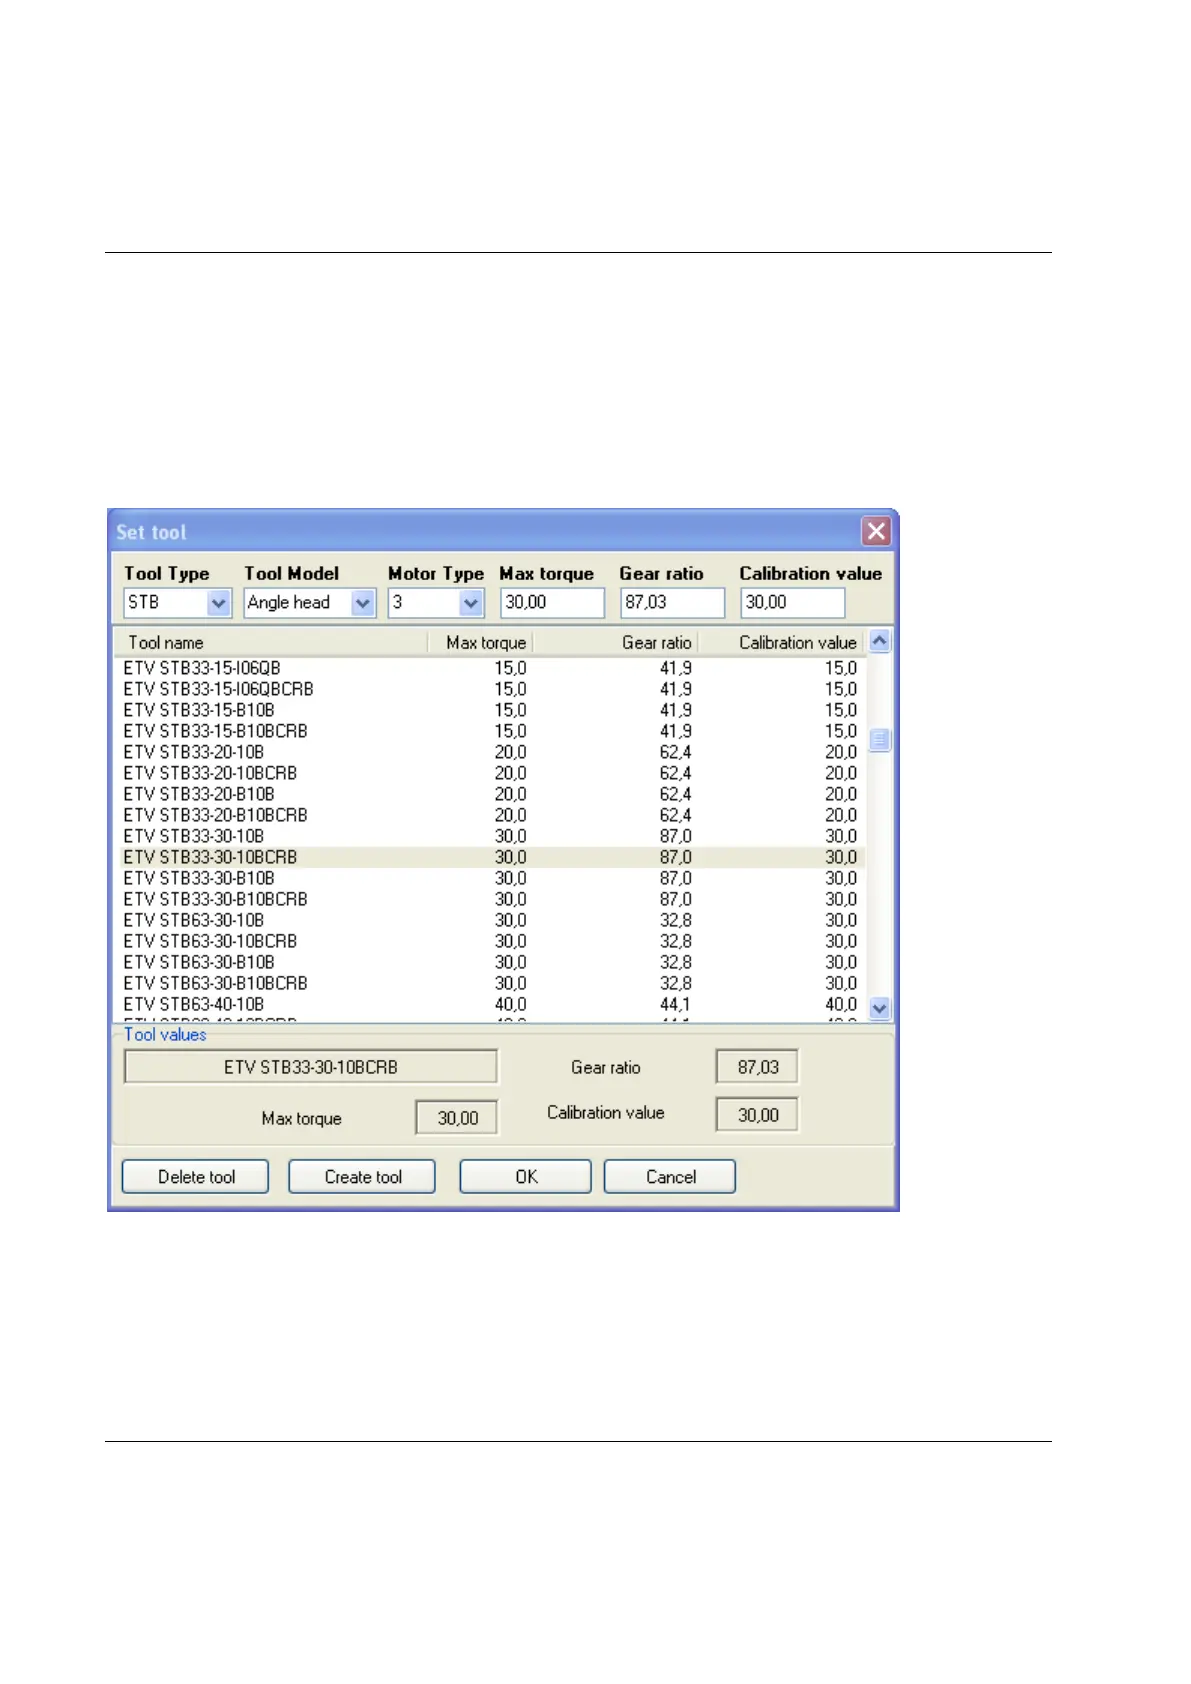Confirm with the OK button
1191x1684 pixels.
click(525, 1177)
